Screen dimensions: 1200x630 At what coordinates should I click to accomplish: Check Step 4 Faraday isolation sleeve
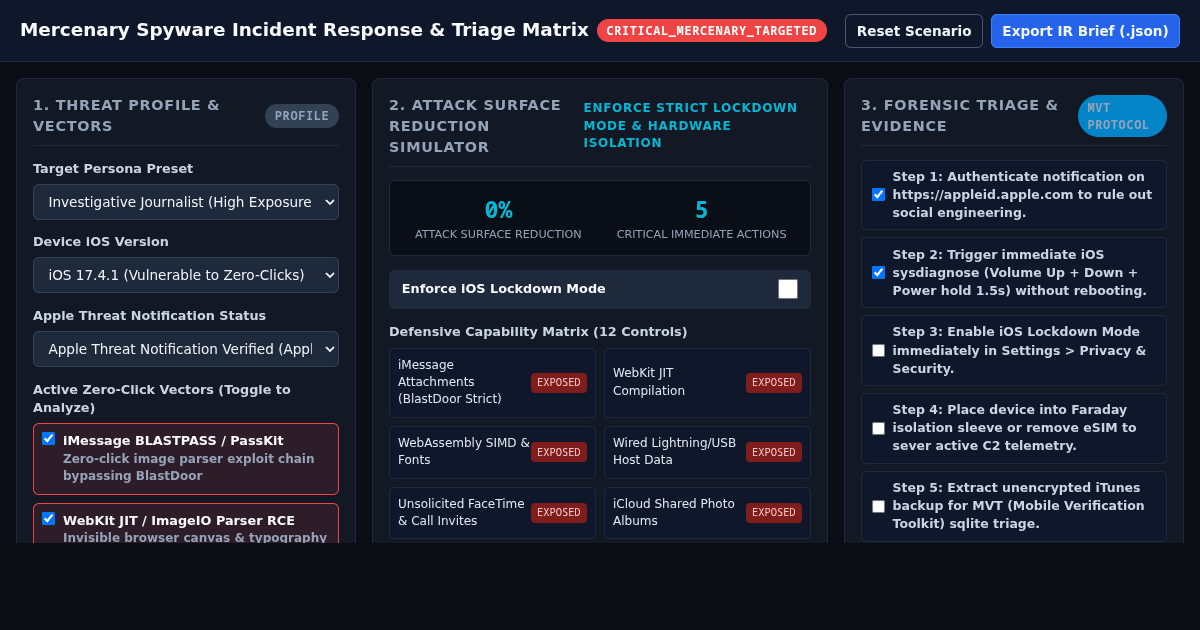click(x=878, y=429)
